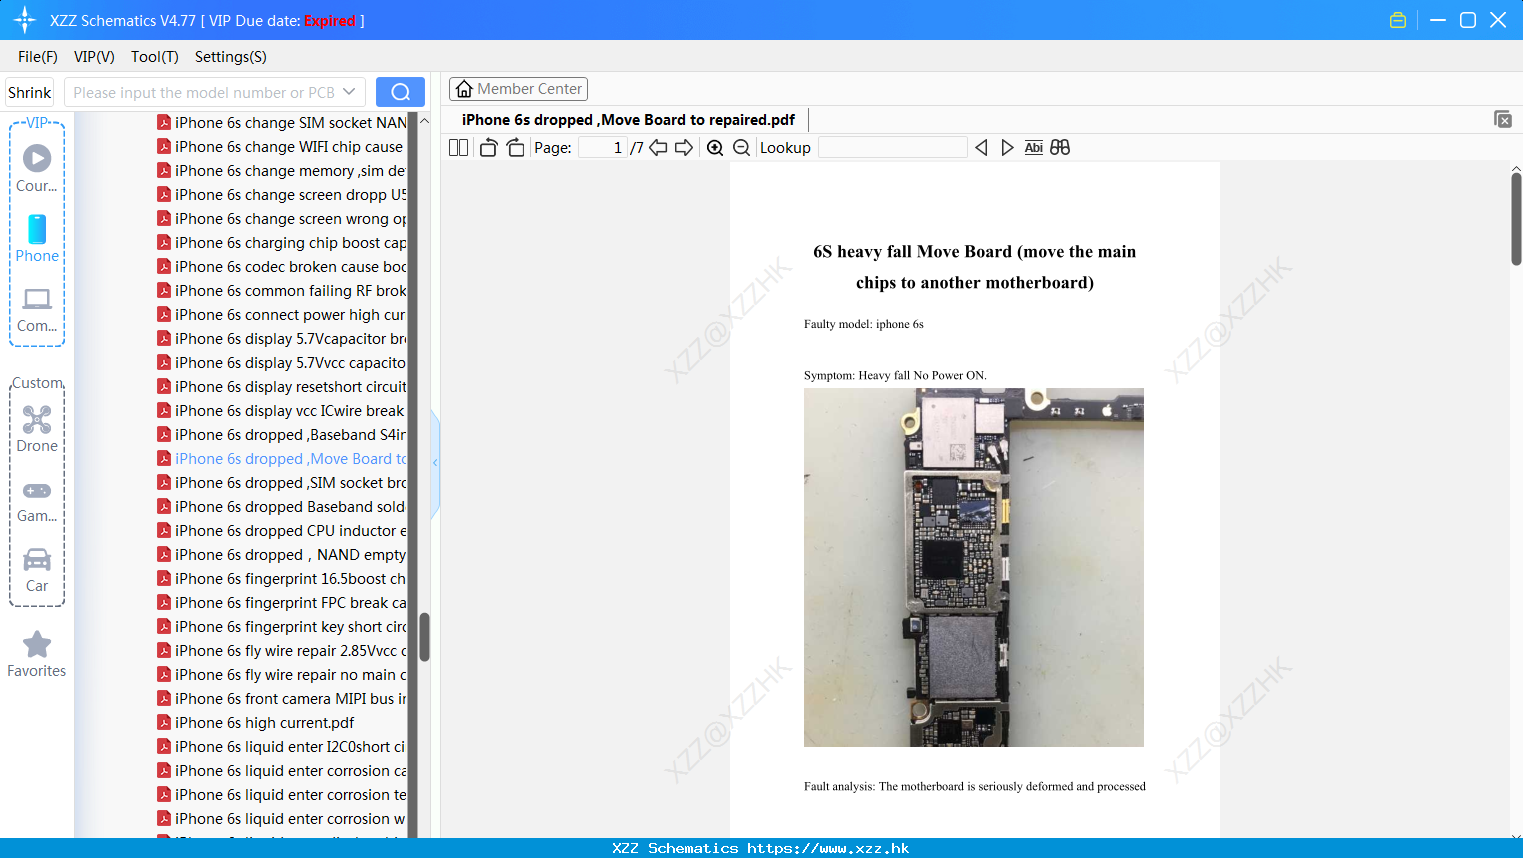This screenshot has height=858, width=1523.
Task: Zoom out of the PDF
Action: [741, 147]
